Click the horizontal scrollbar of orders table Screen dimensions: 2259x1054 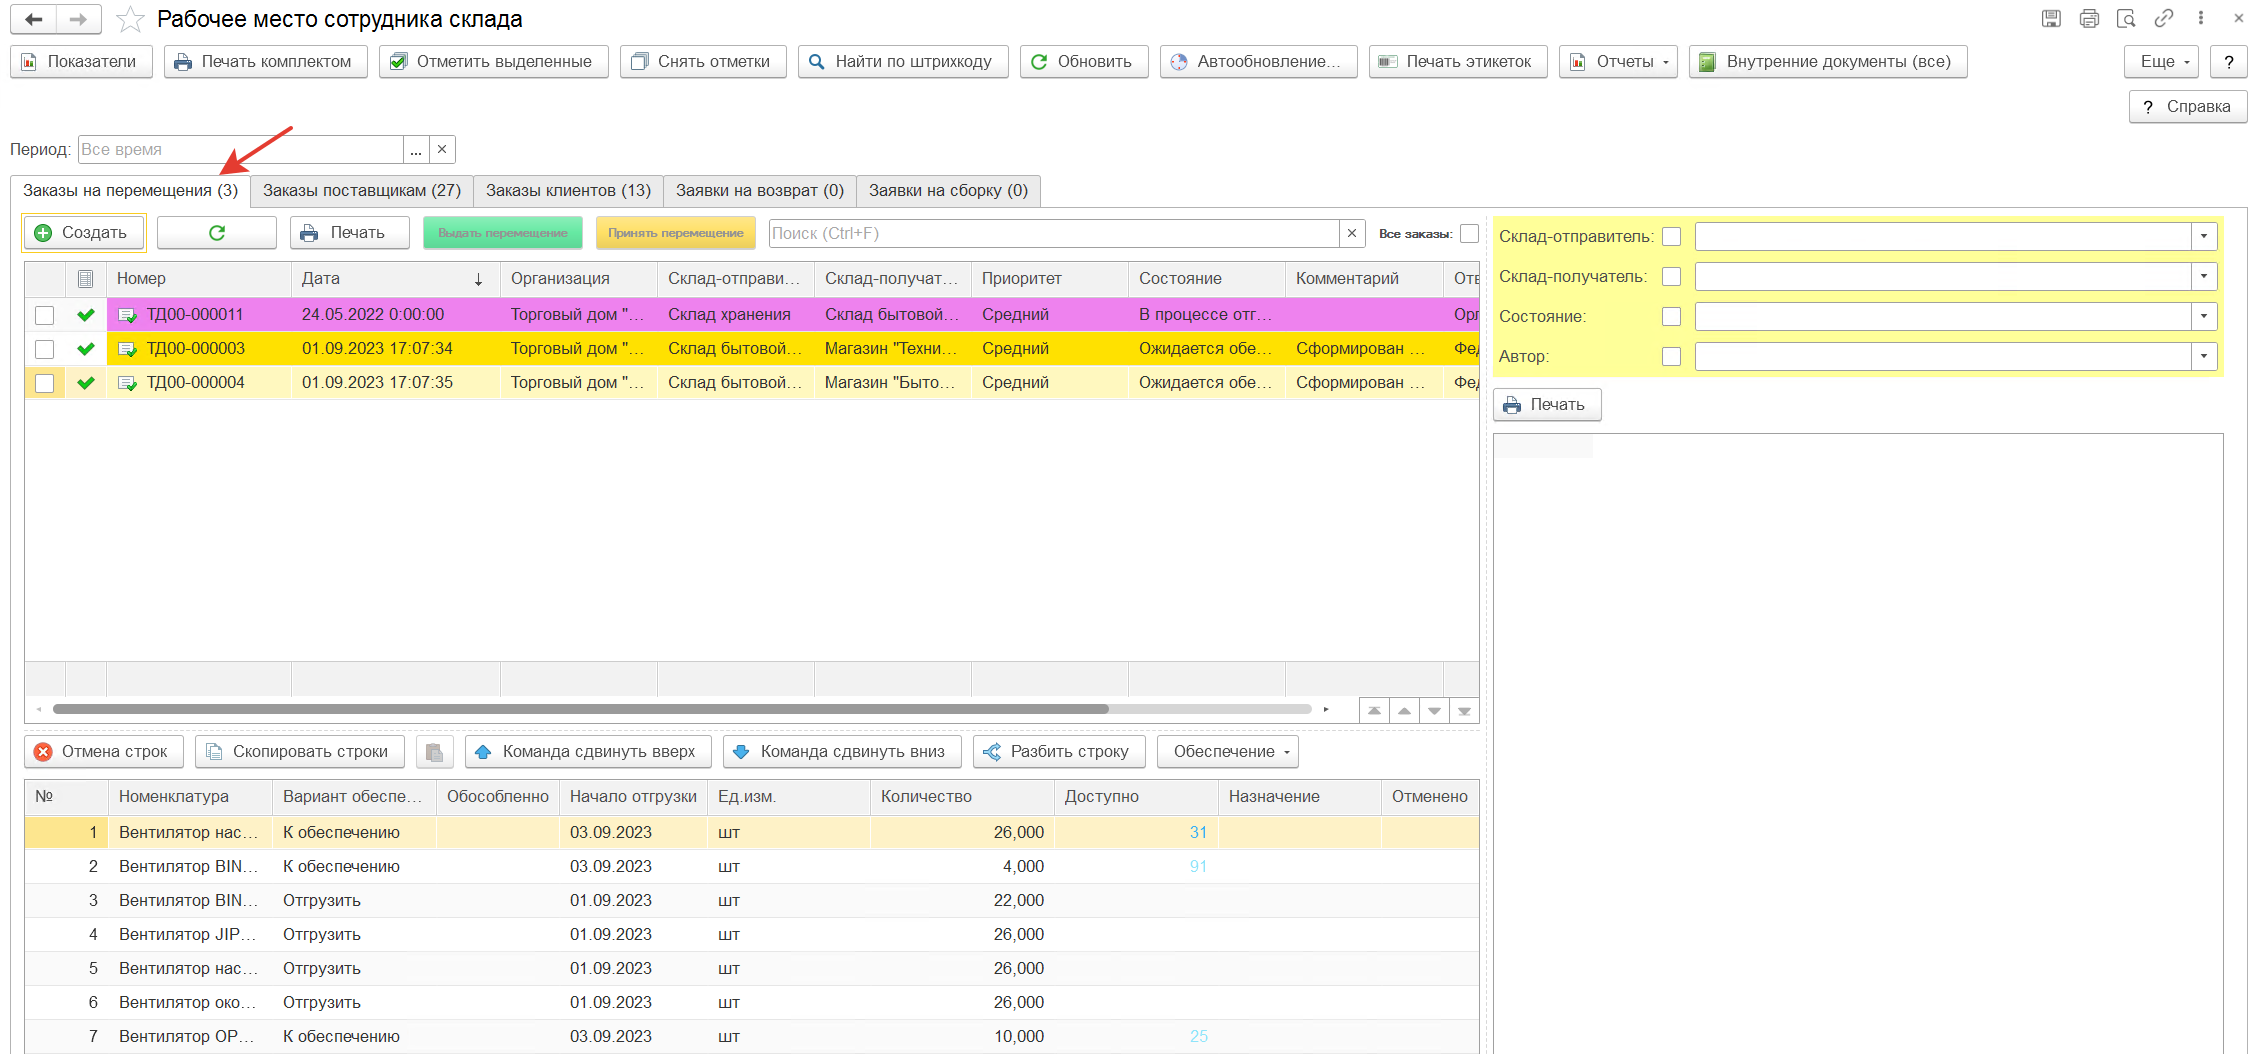click(x=580, y=710)
